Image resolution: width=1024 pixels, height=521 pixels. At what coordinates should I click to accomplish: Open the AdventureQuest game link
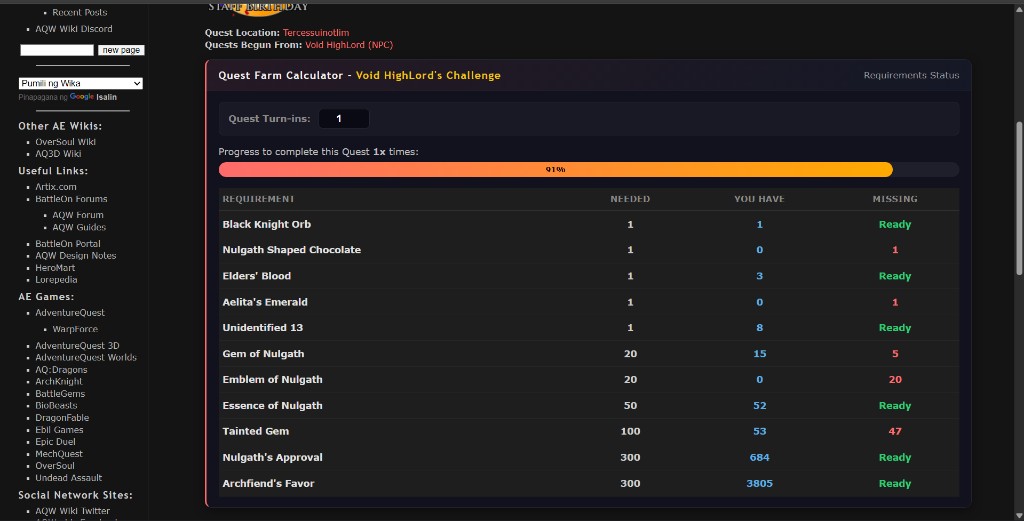click(70, 313)
